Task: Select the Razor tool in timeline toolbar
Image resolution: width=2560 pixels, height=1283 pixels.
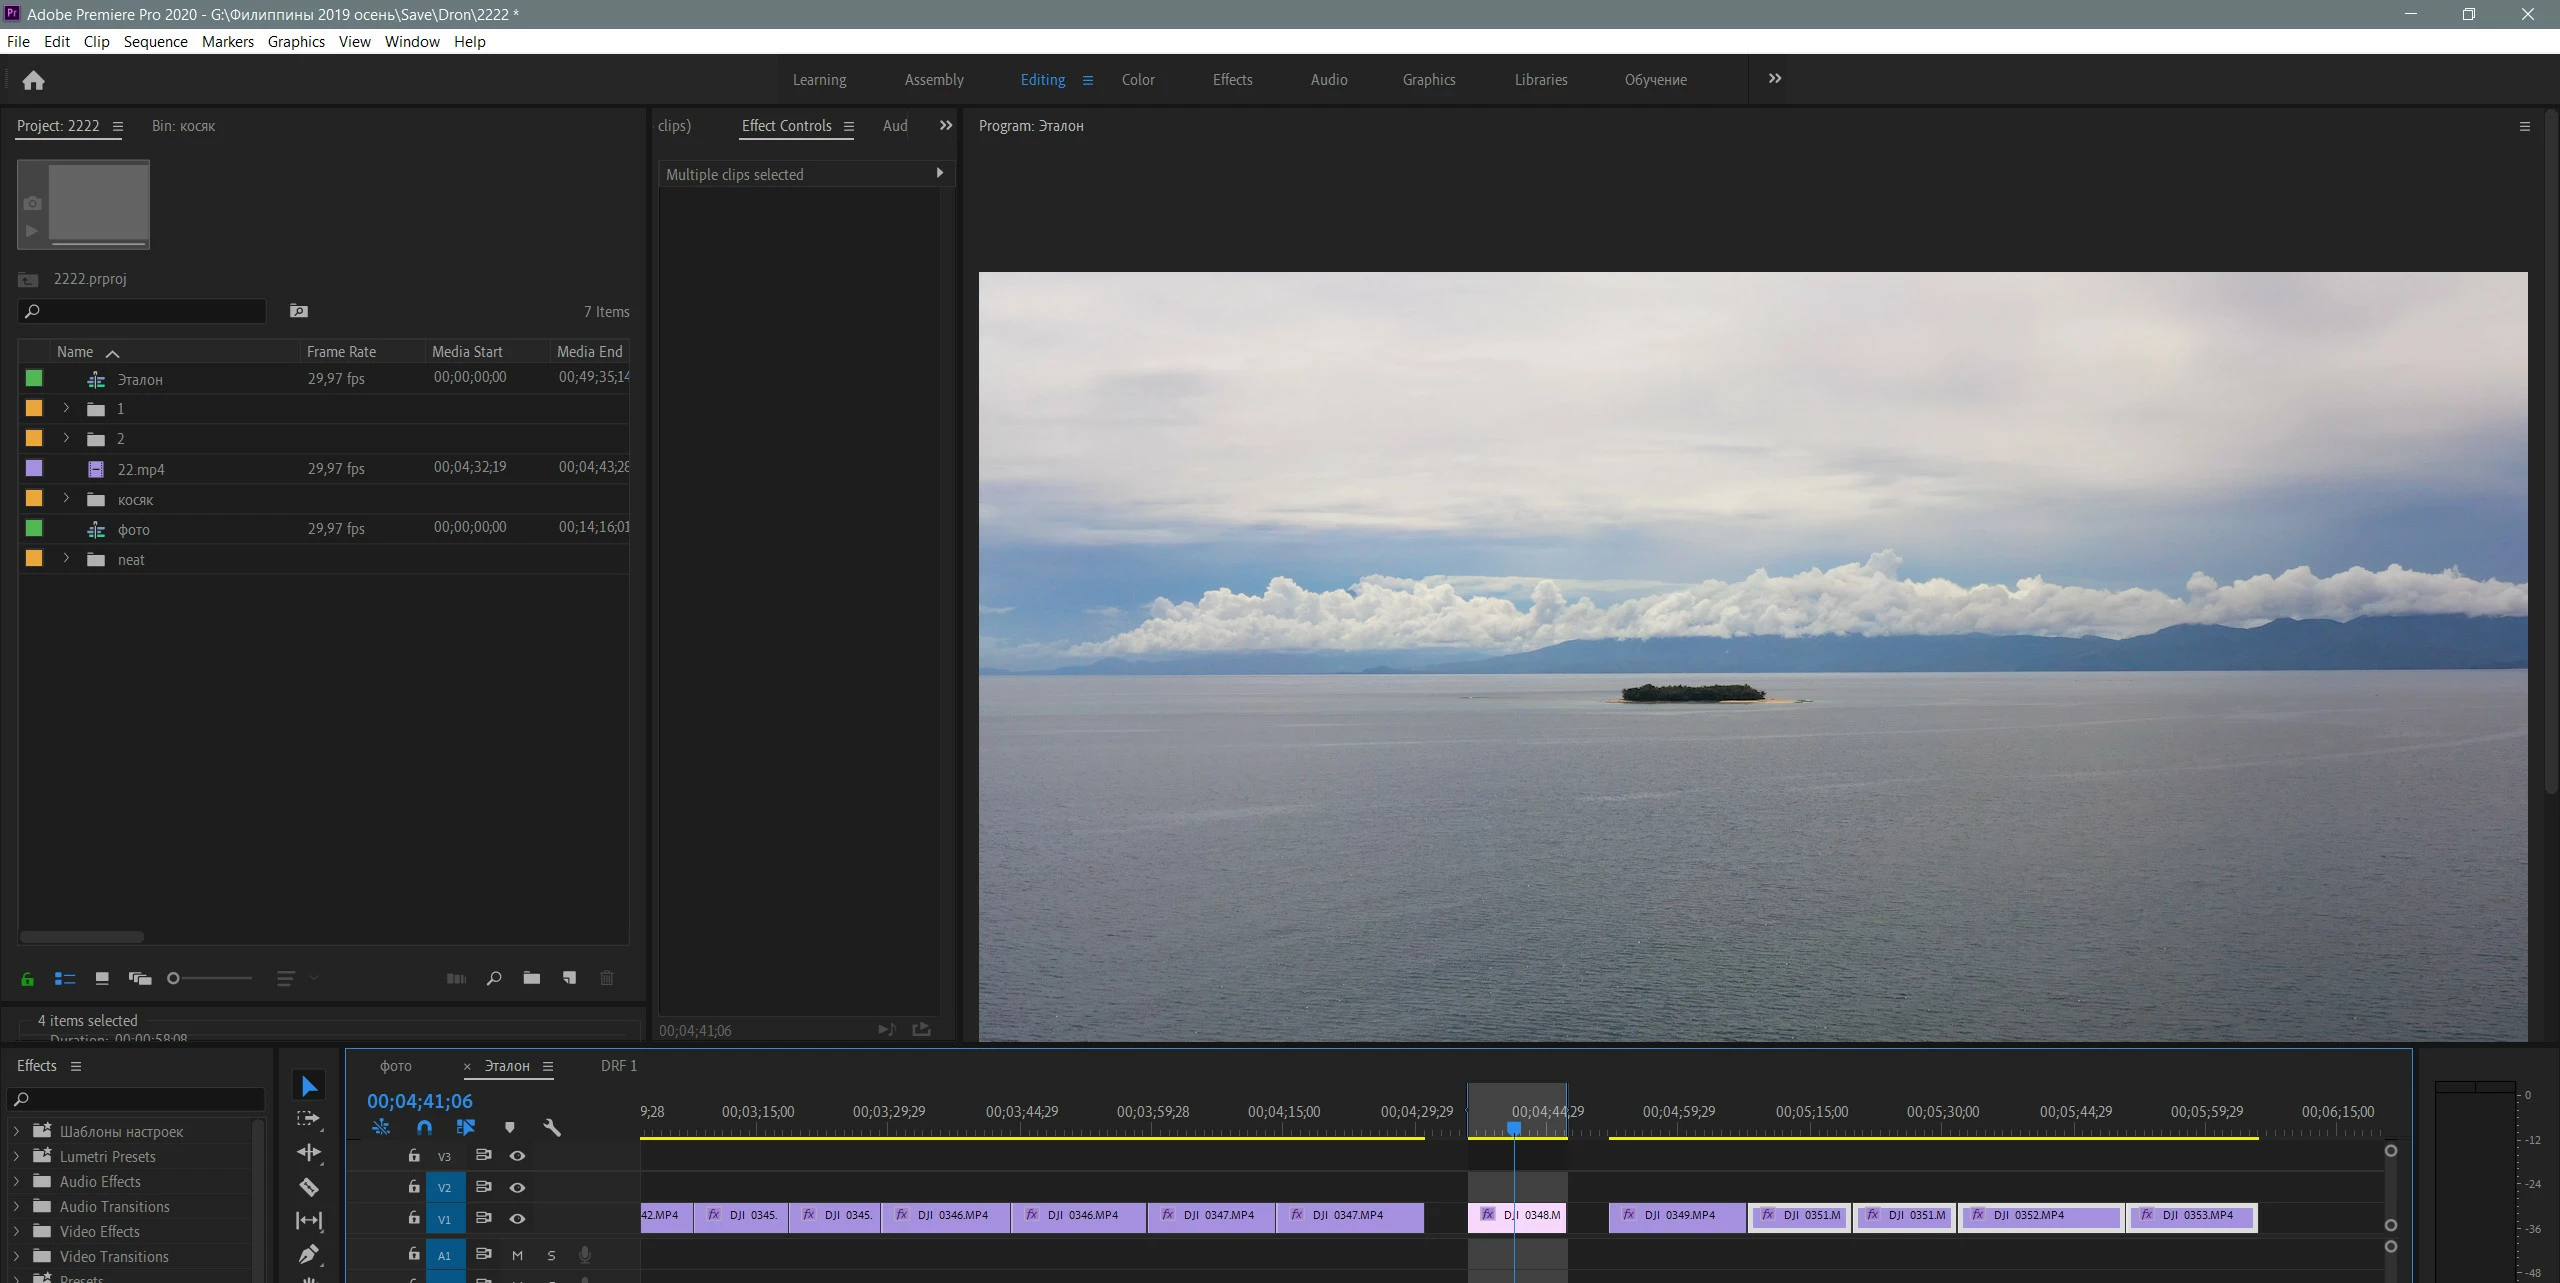Action: (x=309, y=1187)
